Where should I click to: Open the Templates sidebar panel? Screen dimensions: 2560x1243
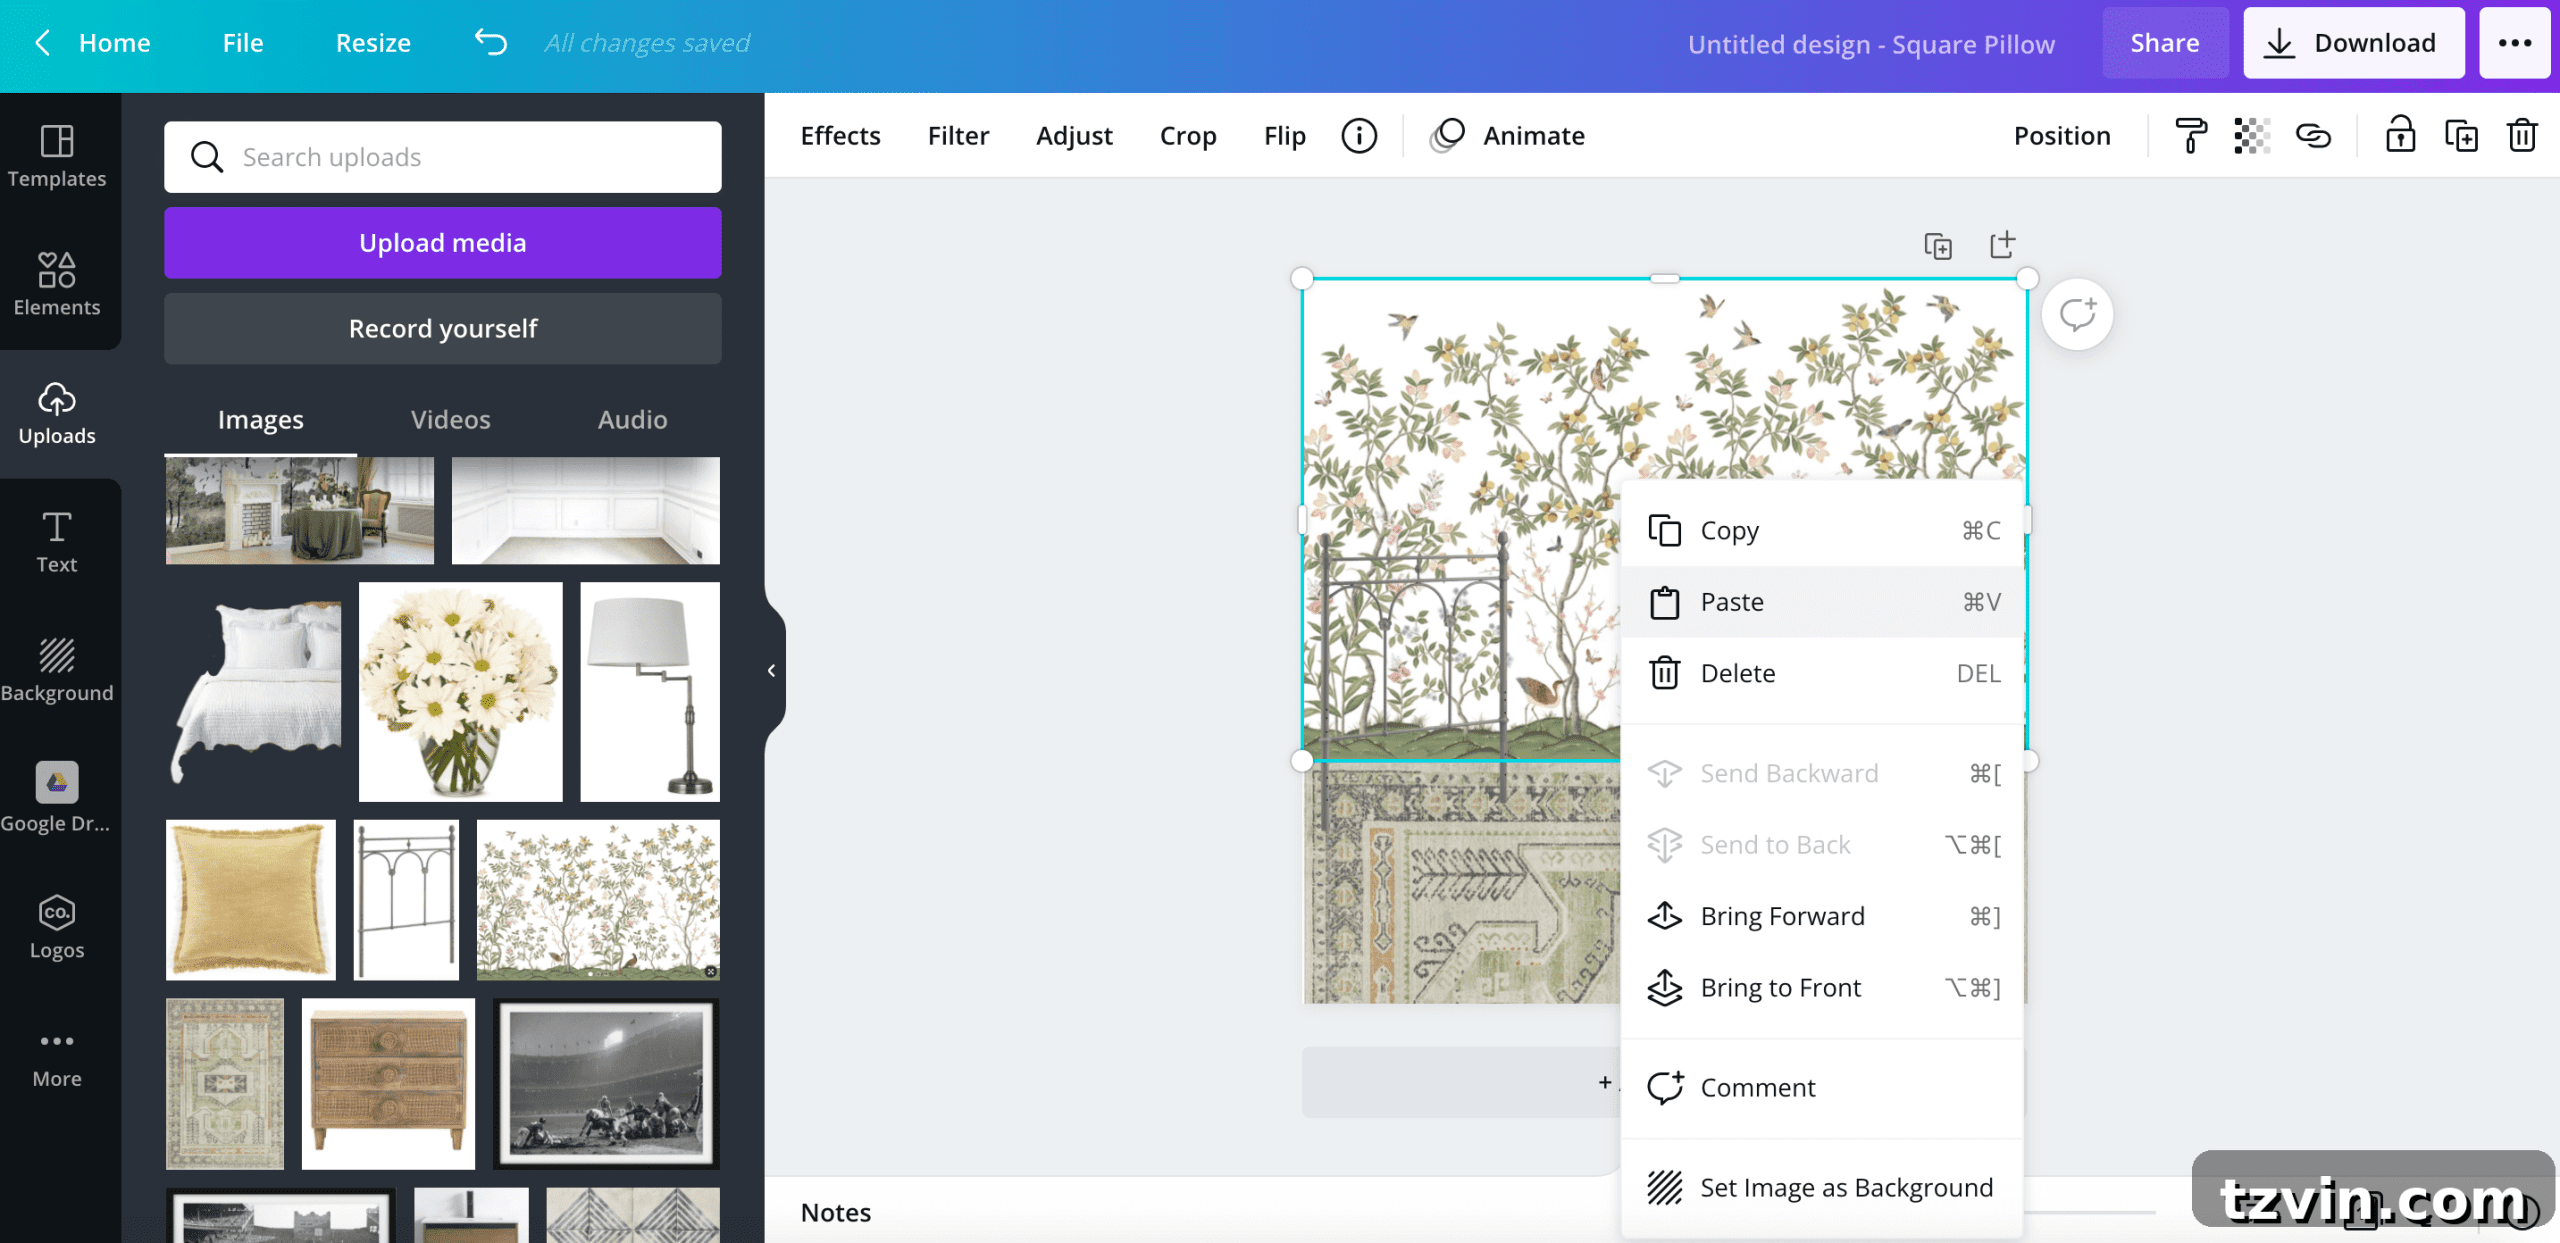pyautogui.click(x=57, y=156)
